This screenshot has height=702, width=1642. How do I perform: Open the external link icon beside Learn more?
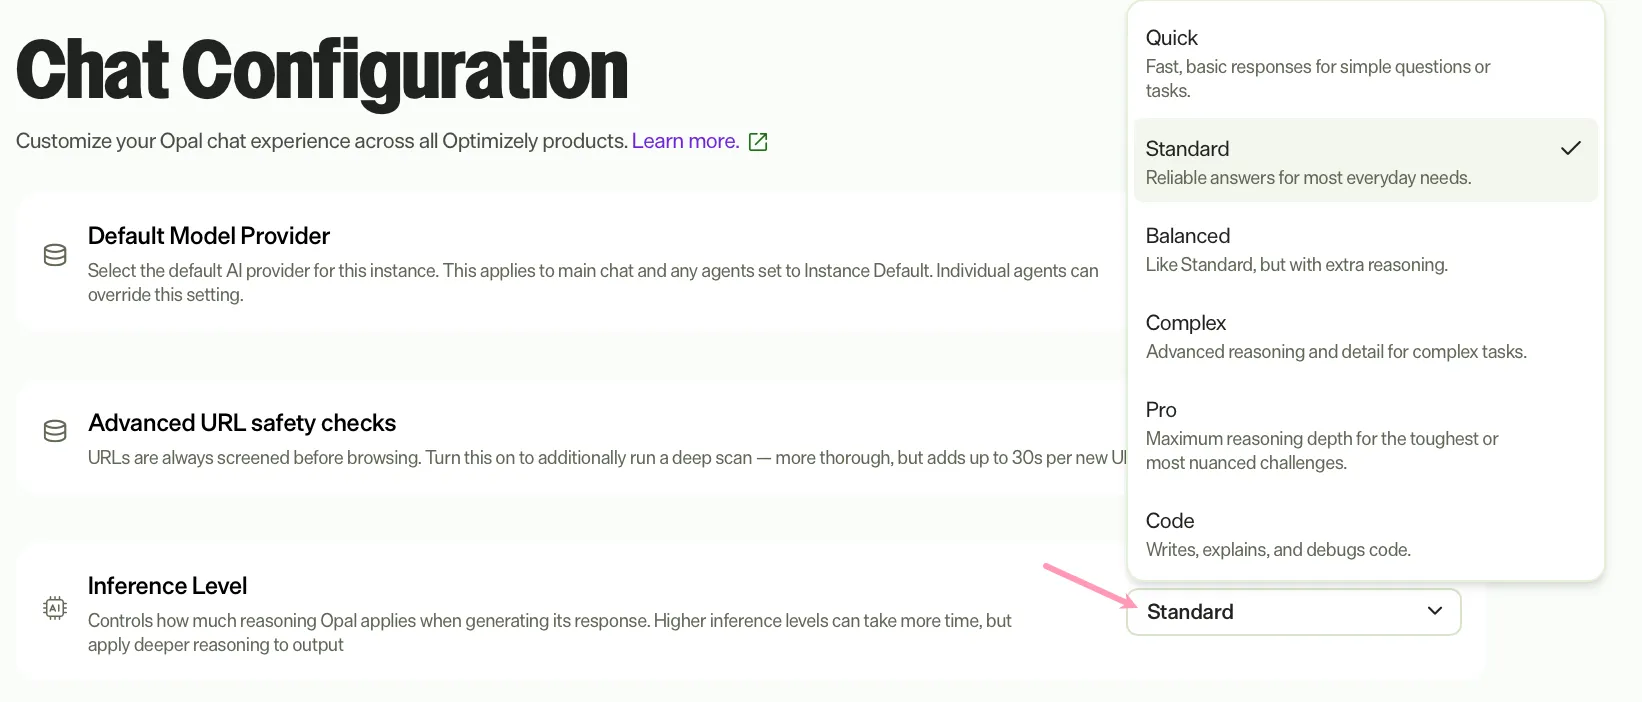click(758, 142)
